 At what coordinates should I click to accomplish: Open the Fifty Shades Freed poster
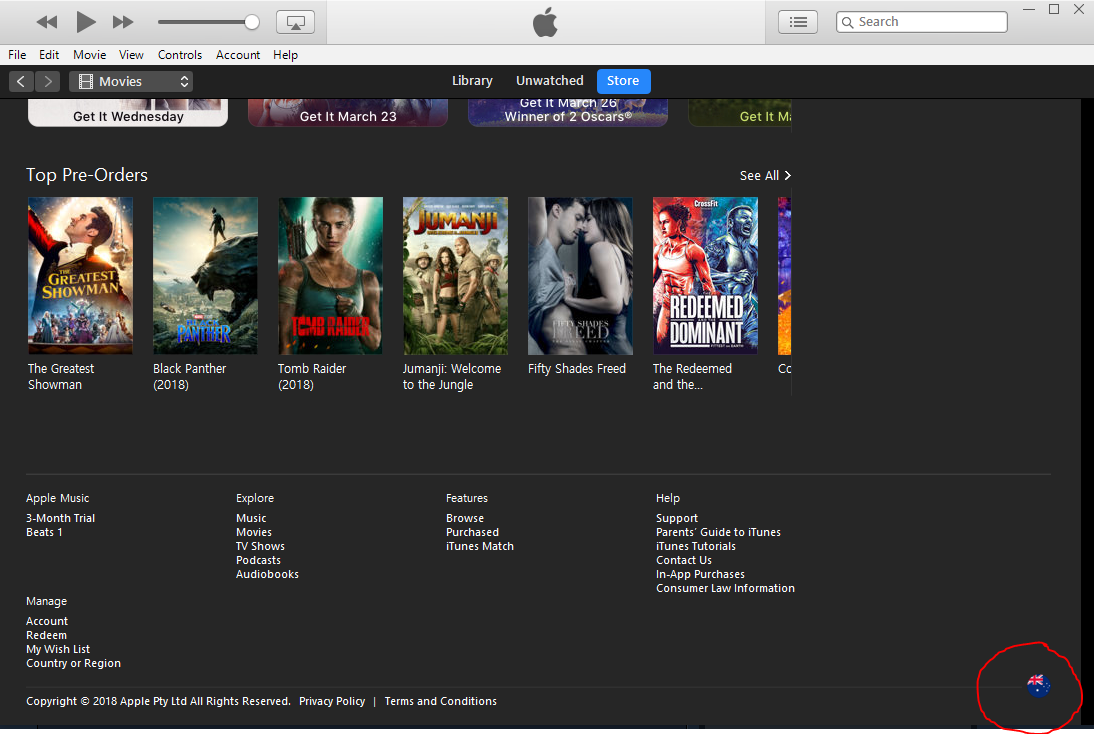point(580,276)
